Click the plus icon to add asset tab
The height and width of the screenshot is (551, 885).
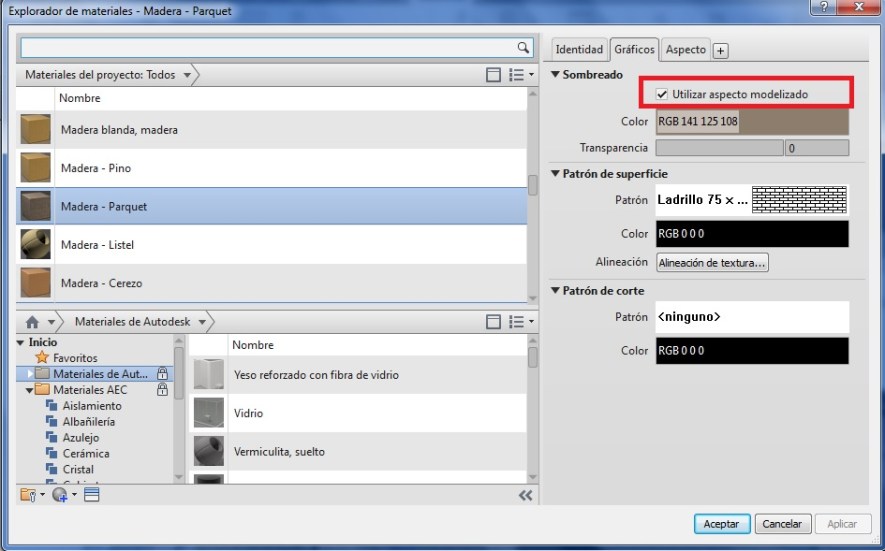(x=720, y=50)
